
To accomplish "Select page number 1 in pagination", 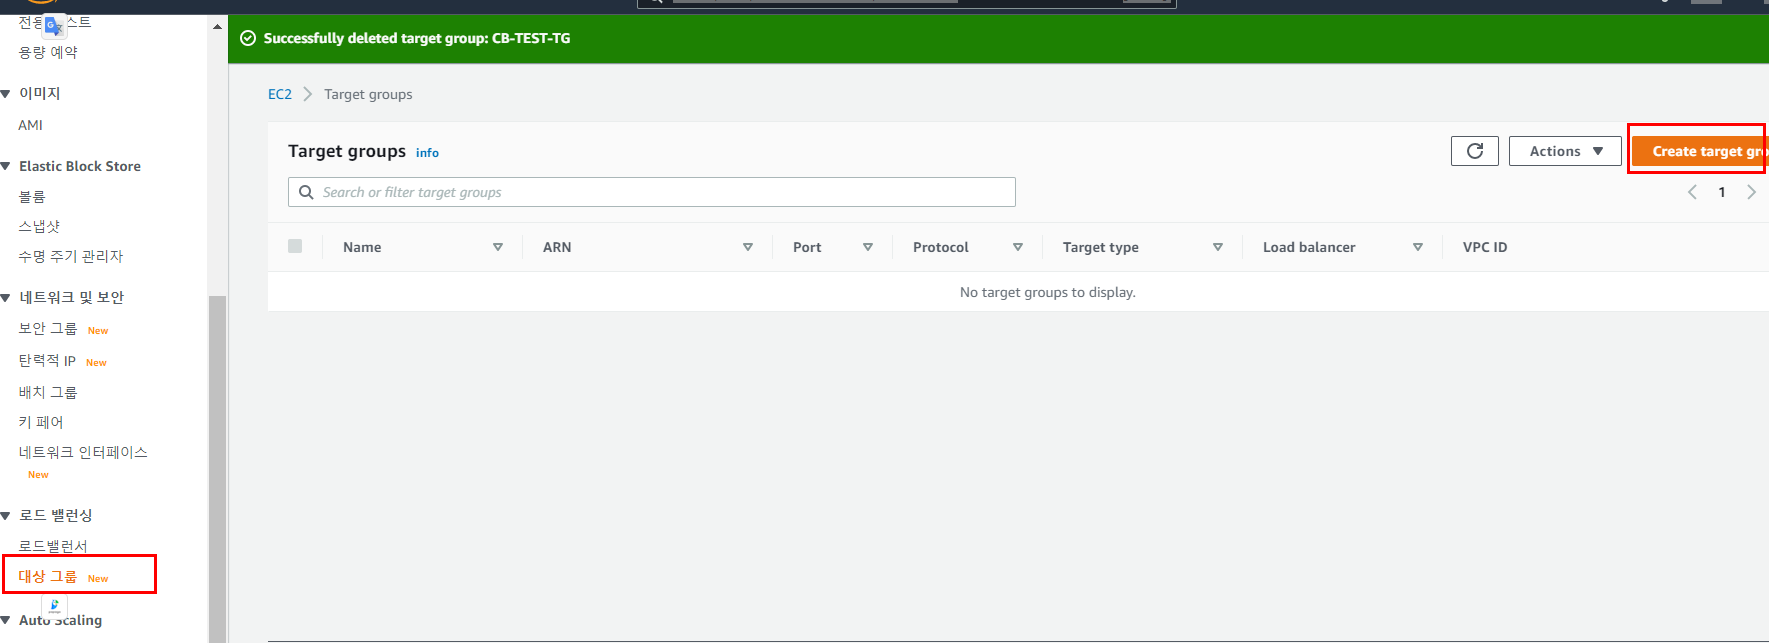I will (1722, 192).
